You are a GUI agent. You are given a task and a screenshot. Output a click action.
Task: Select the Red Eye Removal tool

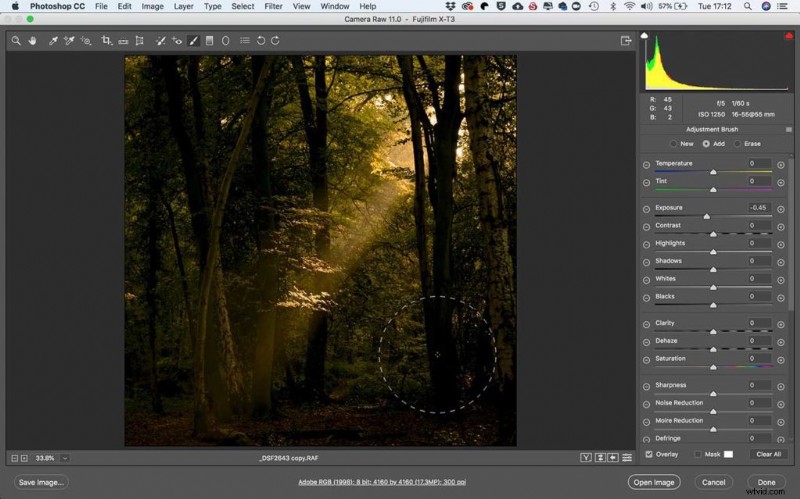[x=177, y=40]
